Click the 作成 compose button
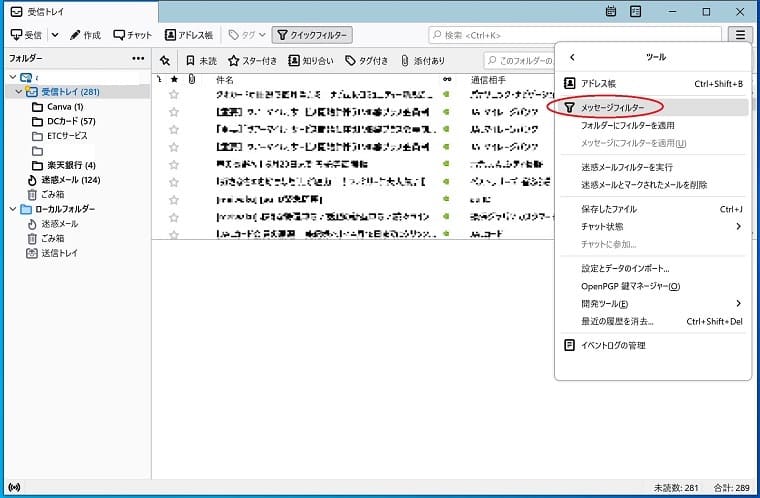The image size is (760, 498). pos(85,35)
